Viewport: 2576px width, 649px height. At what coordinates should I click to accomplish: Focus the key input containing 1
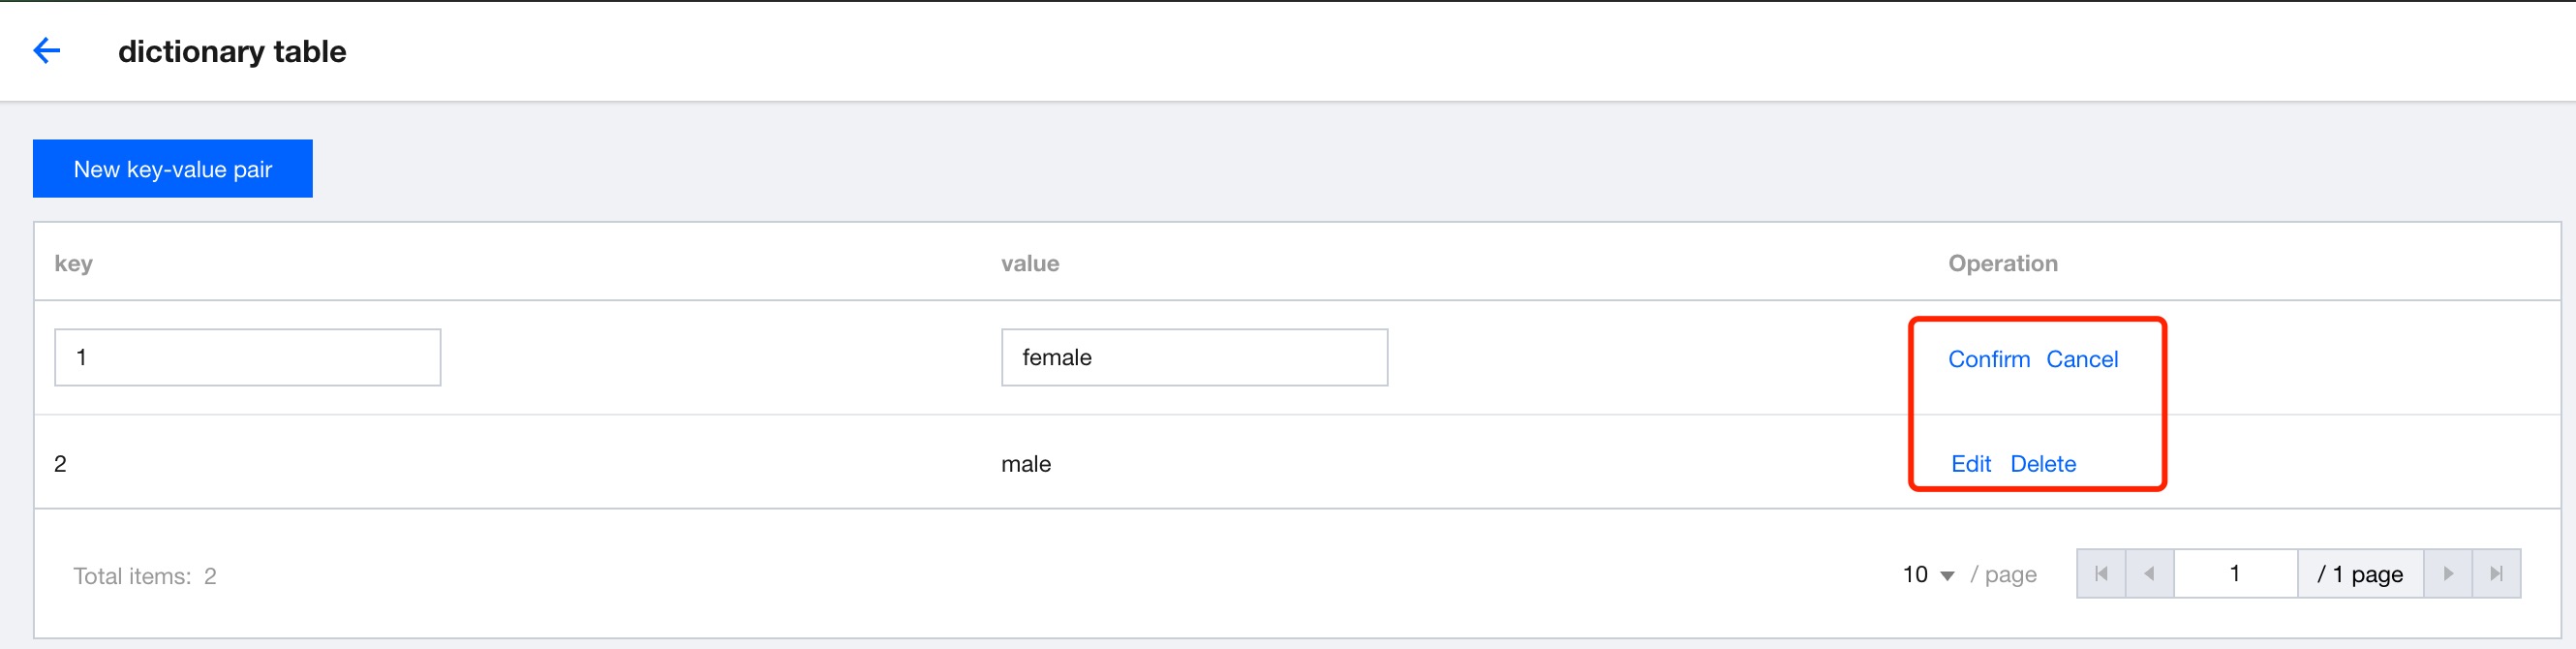pos(247,358)
